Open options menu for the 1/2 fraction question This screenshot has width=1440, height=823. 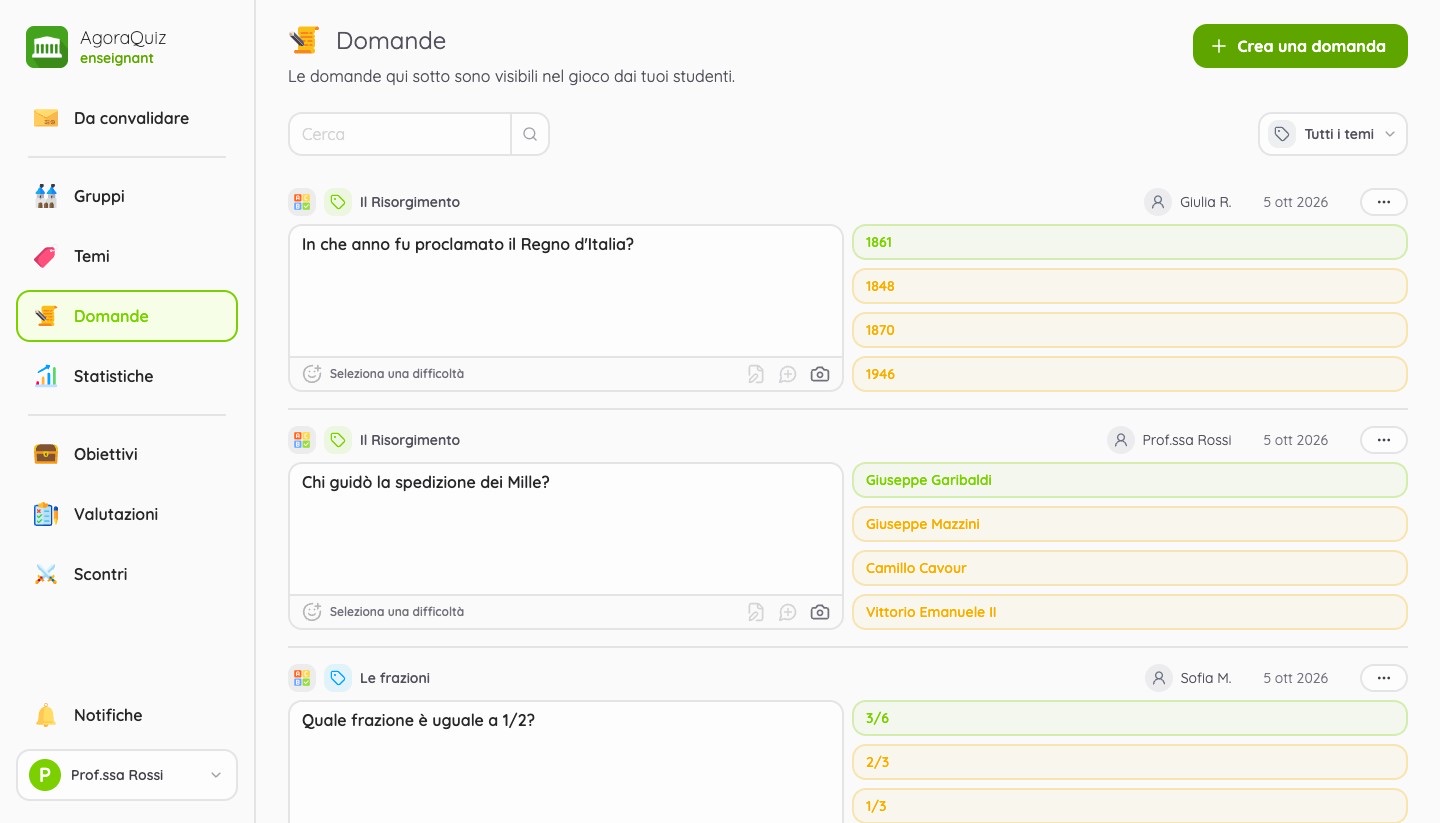tap(1384, 678)
